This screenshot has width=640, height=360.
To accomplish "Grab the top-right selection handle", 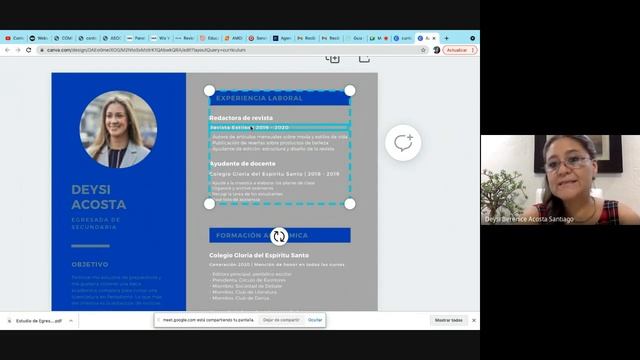I will [350, 91].
